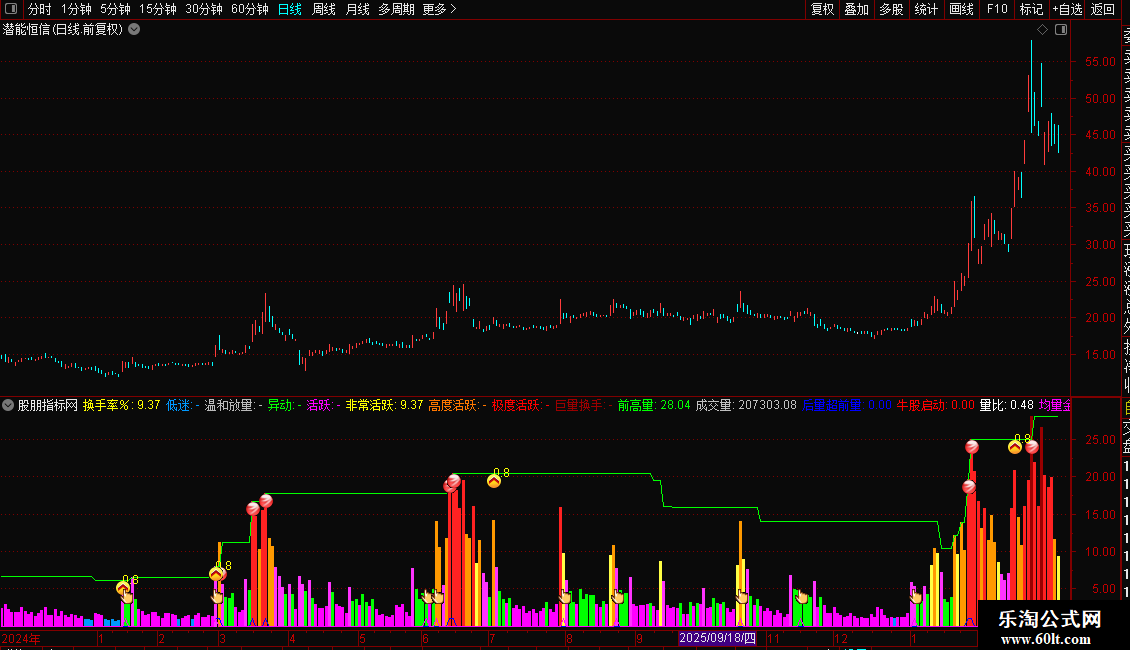Click the 标记 mark button
This screenshot has height=650, width=1130.
tap(1031, 9)
